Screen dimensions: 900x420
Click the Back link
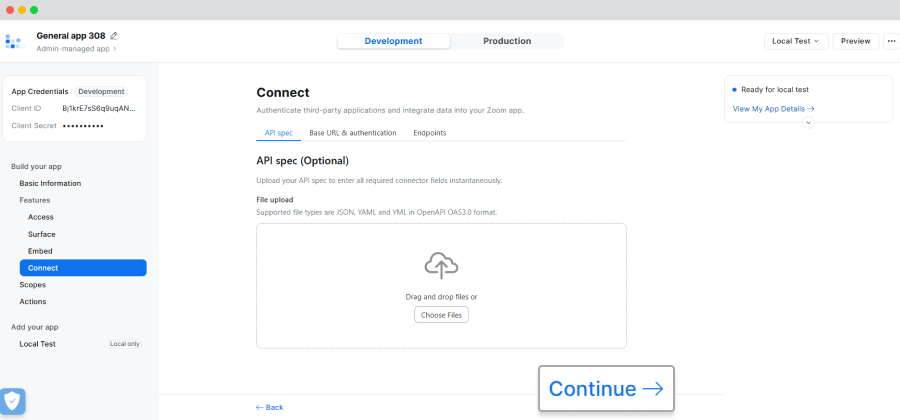click(x=270, y=407)
